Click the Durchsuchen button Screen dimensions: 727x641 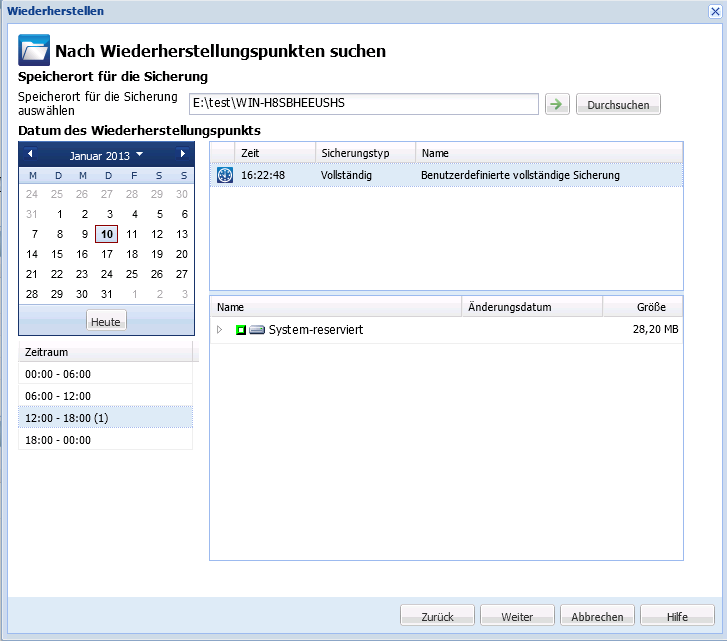tap(618, 104)
